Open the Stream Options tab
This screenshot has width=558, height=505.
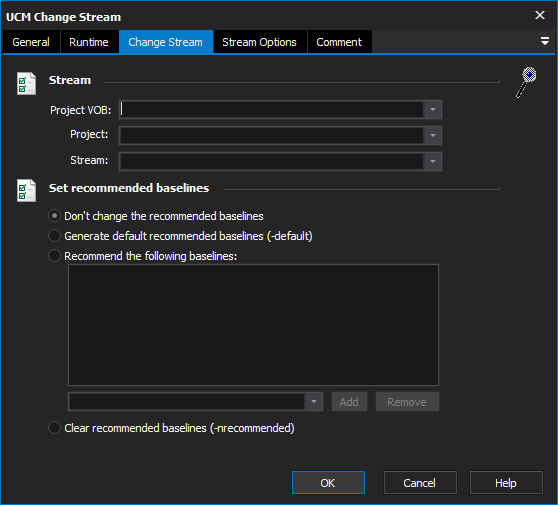(259, 42)
